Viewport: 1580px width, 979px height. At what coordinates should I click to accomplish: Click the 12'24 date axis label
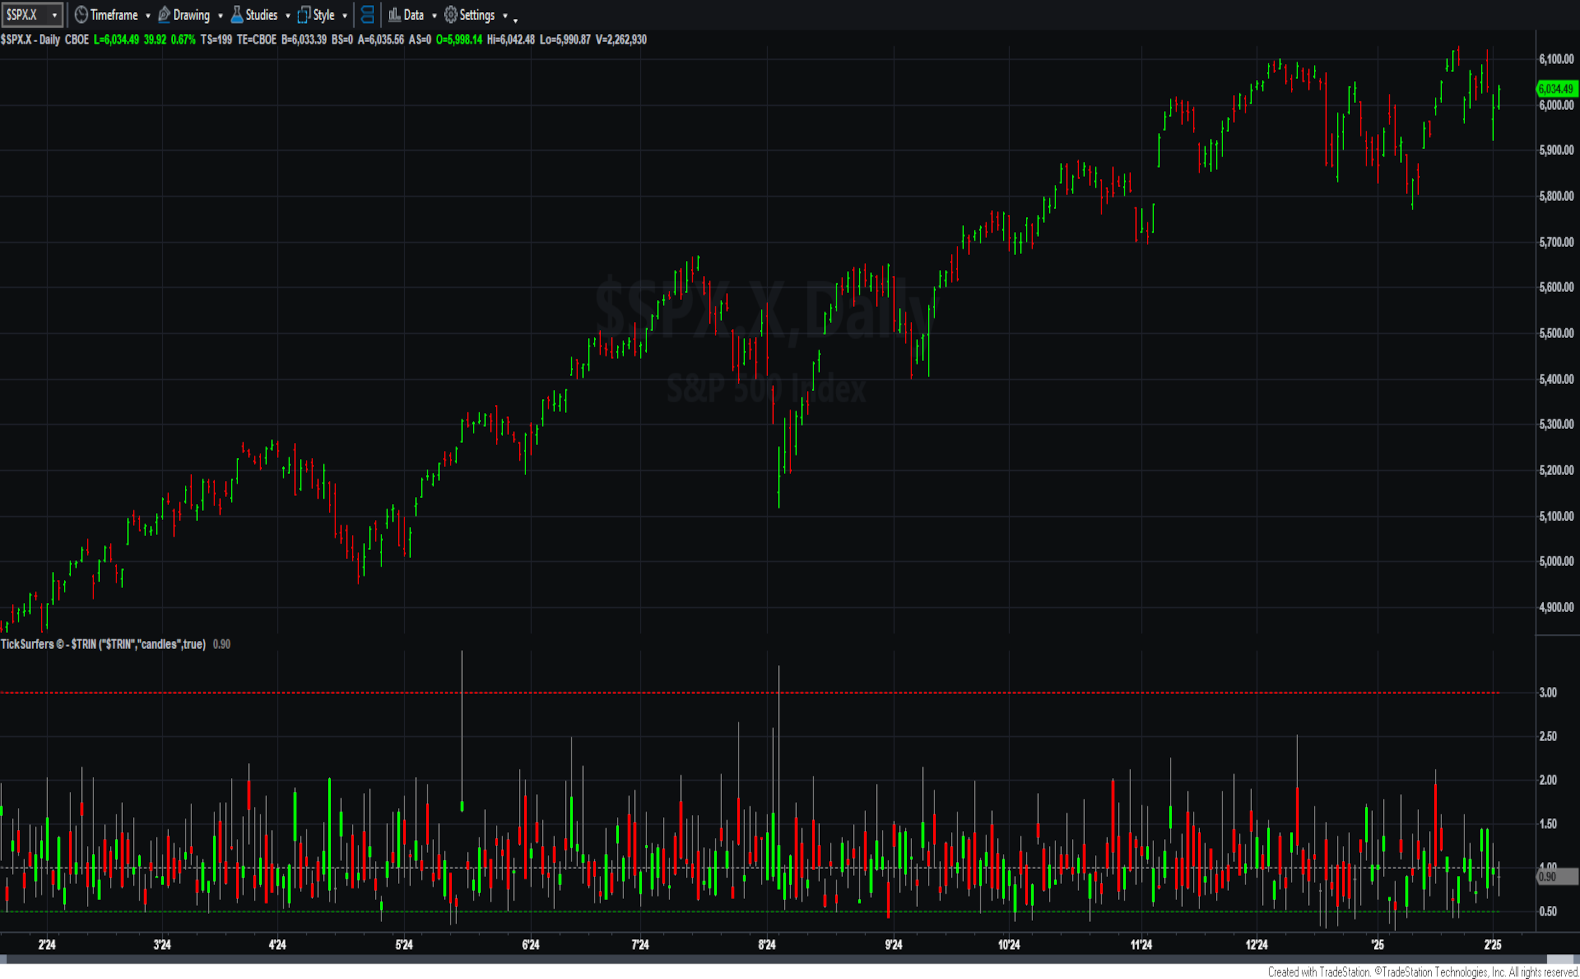click(x=1257, y=945)
